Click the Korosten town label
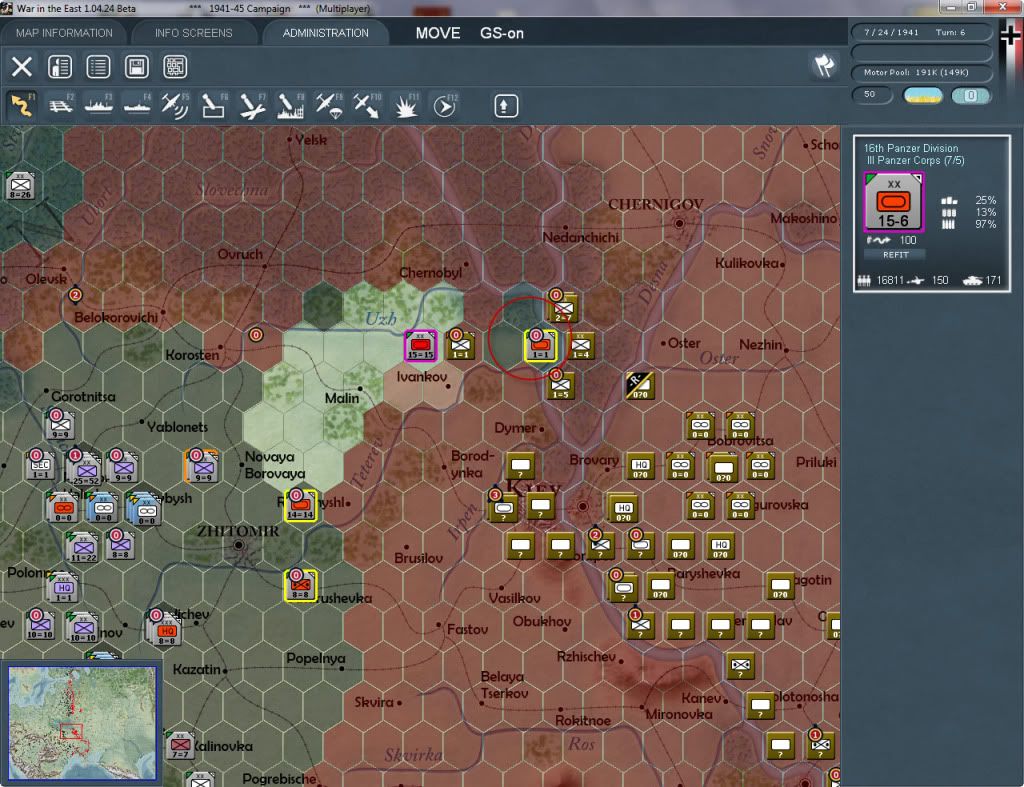The height and width of the screenshot is (787, 1024). (192, 355)
